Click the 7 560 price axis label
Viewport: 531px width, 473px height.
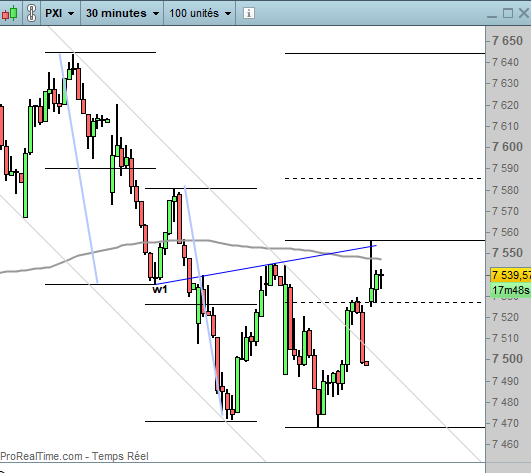pos(505,232)
